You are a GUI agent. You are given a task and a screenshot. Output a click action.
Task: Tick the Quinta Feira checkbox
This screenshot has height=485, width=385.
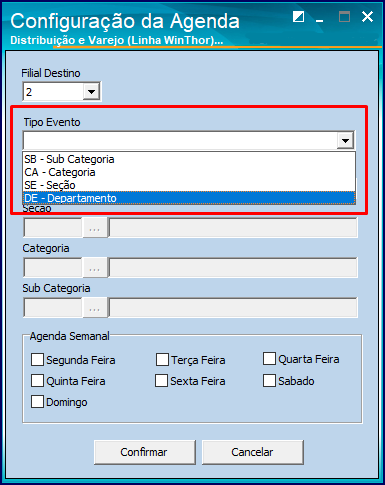point(37,381)
